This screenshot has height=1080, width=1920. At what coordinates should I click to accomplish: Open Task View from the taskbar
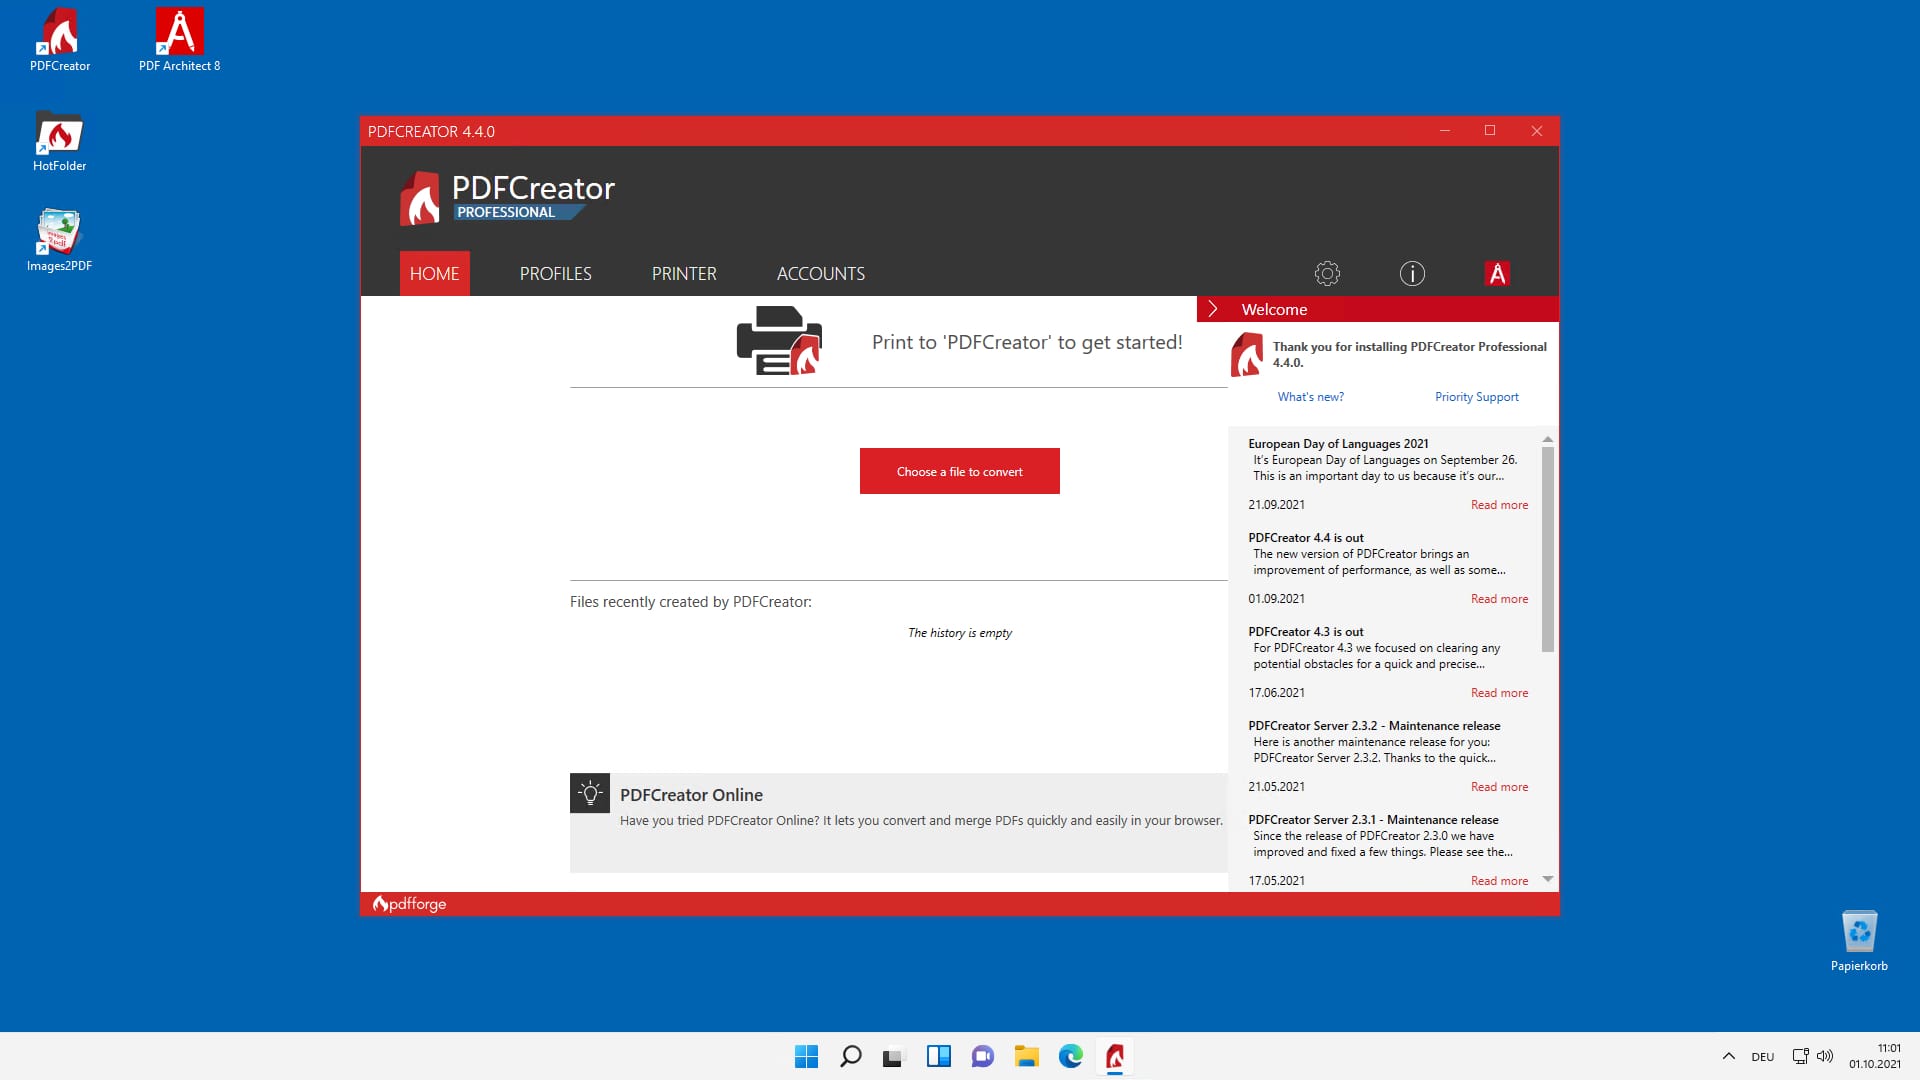click(x=893, y=1056)
